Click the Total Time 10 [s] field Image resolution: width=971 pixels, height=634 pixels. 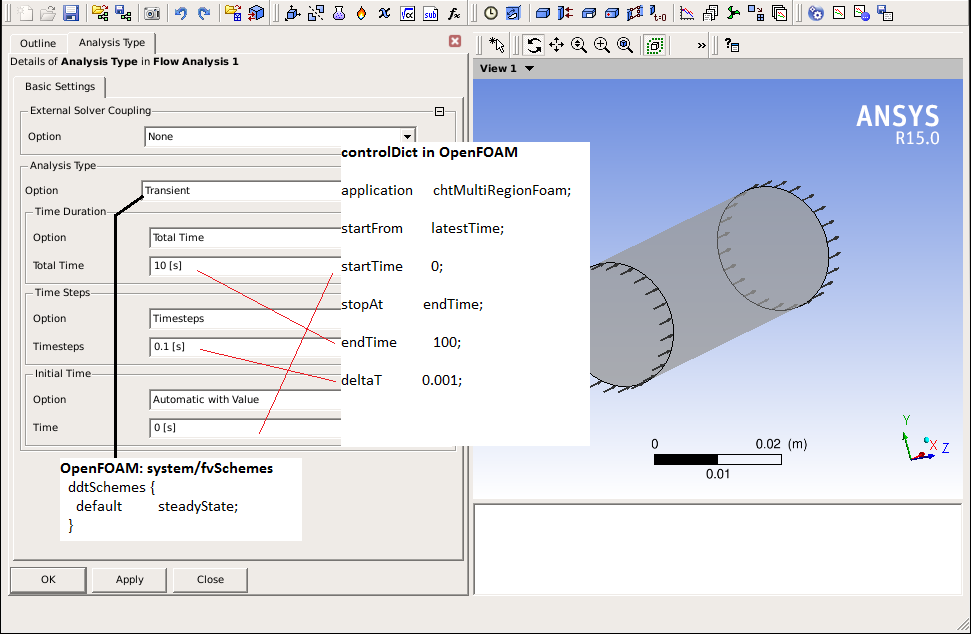[x=245, y=266]
